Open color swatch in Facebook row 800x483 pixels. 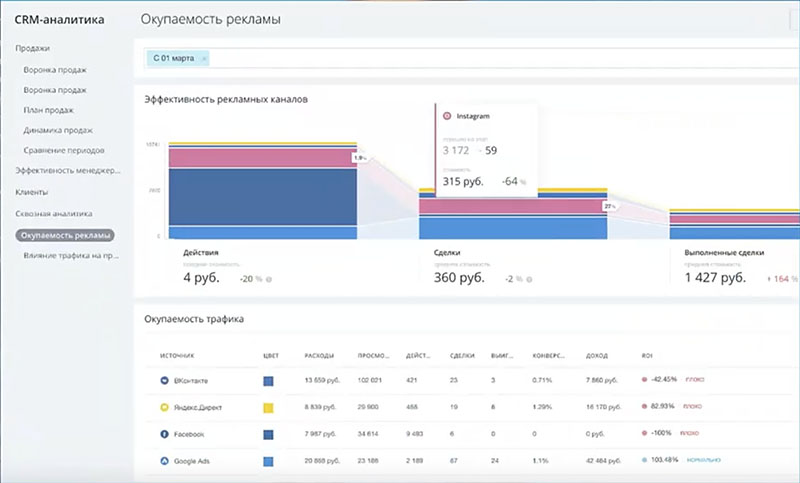[x=268, y=435]
